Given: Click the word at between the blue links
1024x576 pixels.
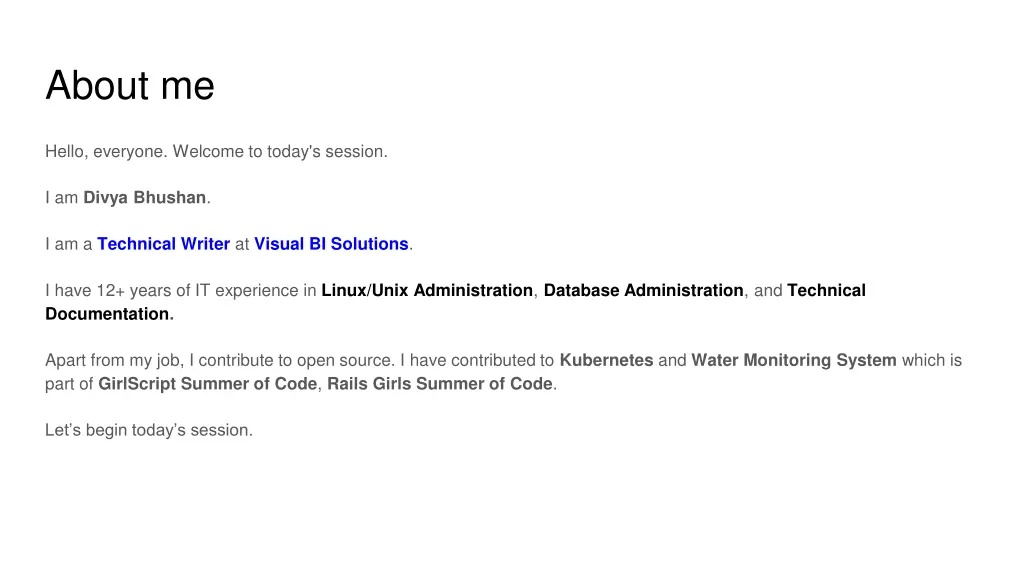Looking at the screenshot, I should click(x=242, y=244).
